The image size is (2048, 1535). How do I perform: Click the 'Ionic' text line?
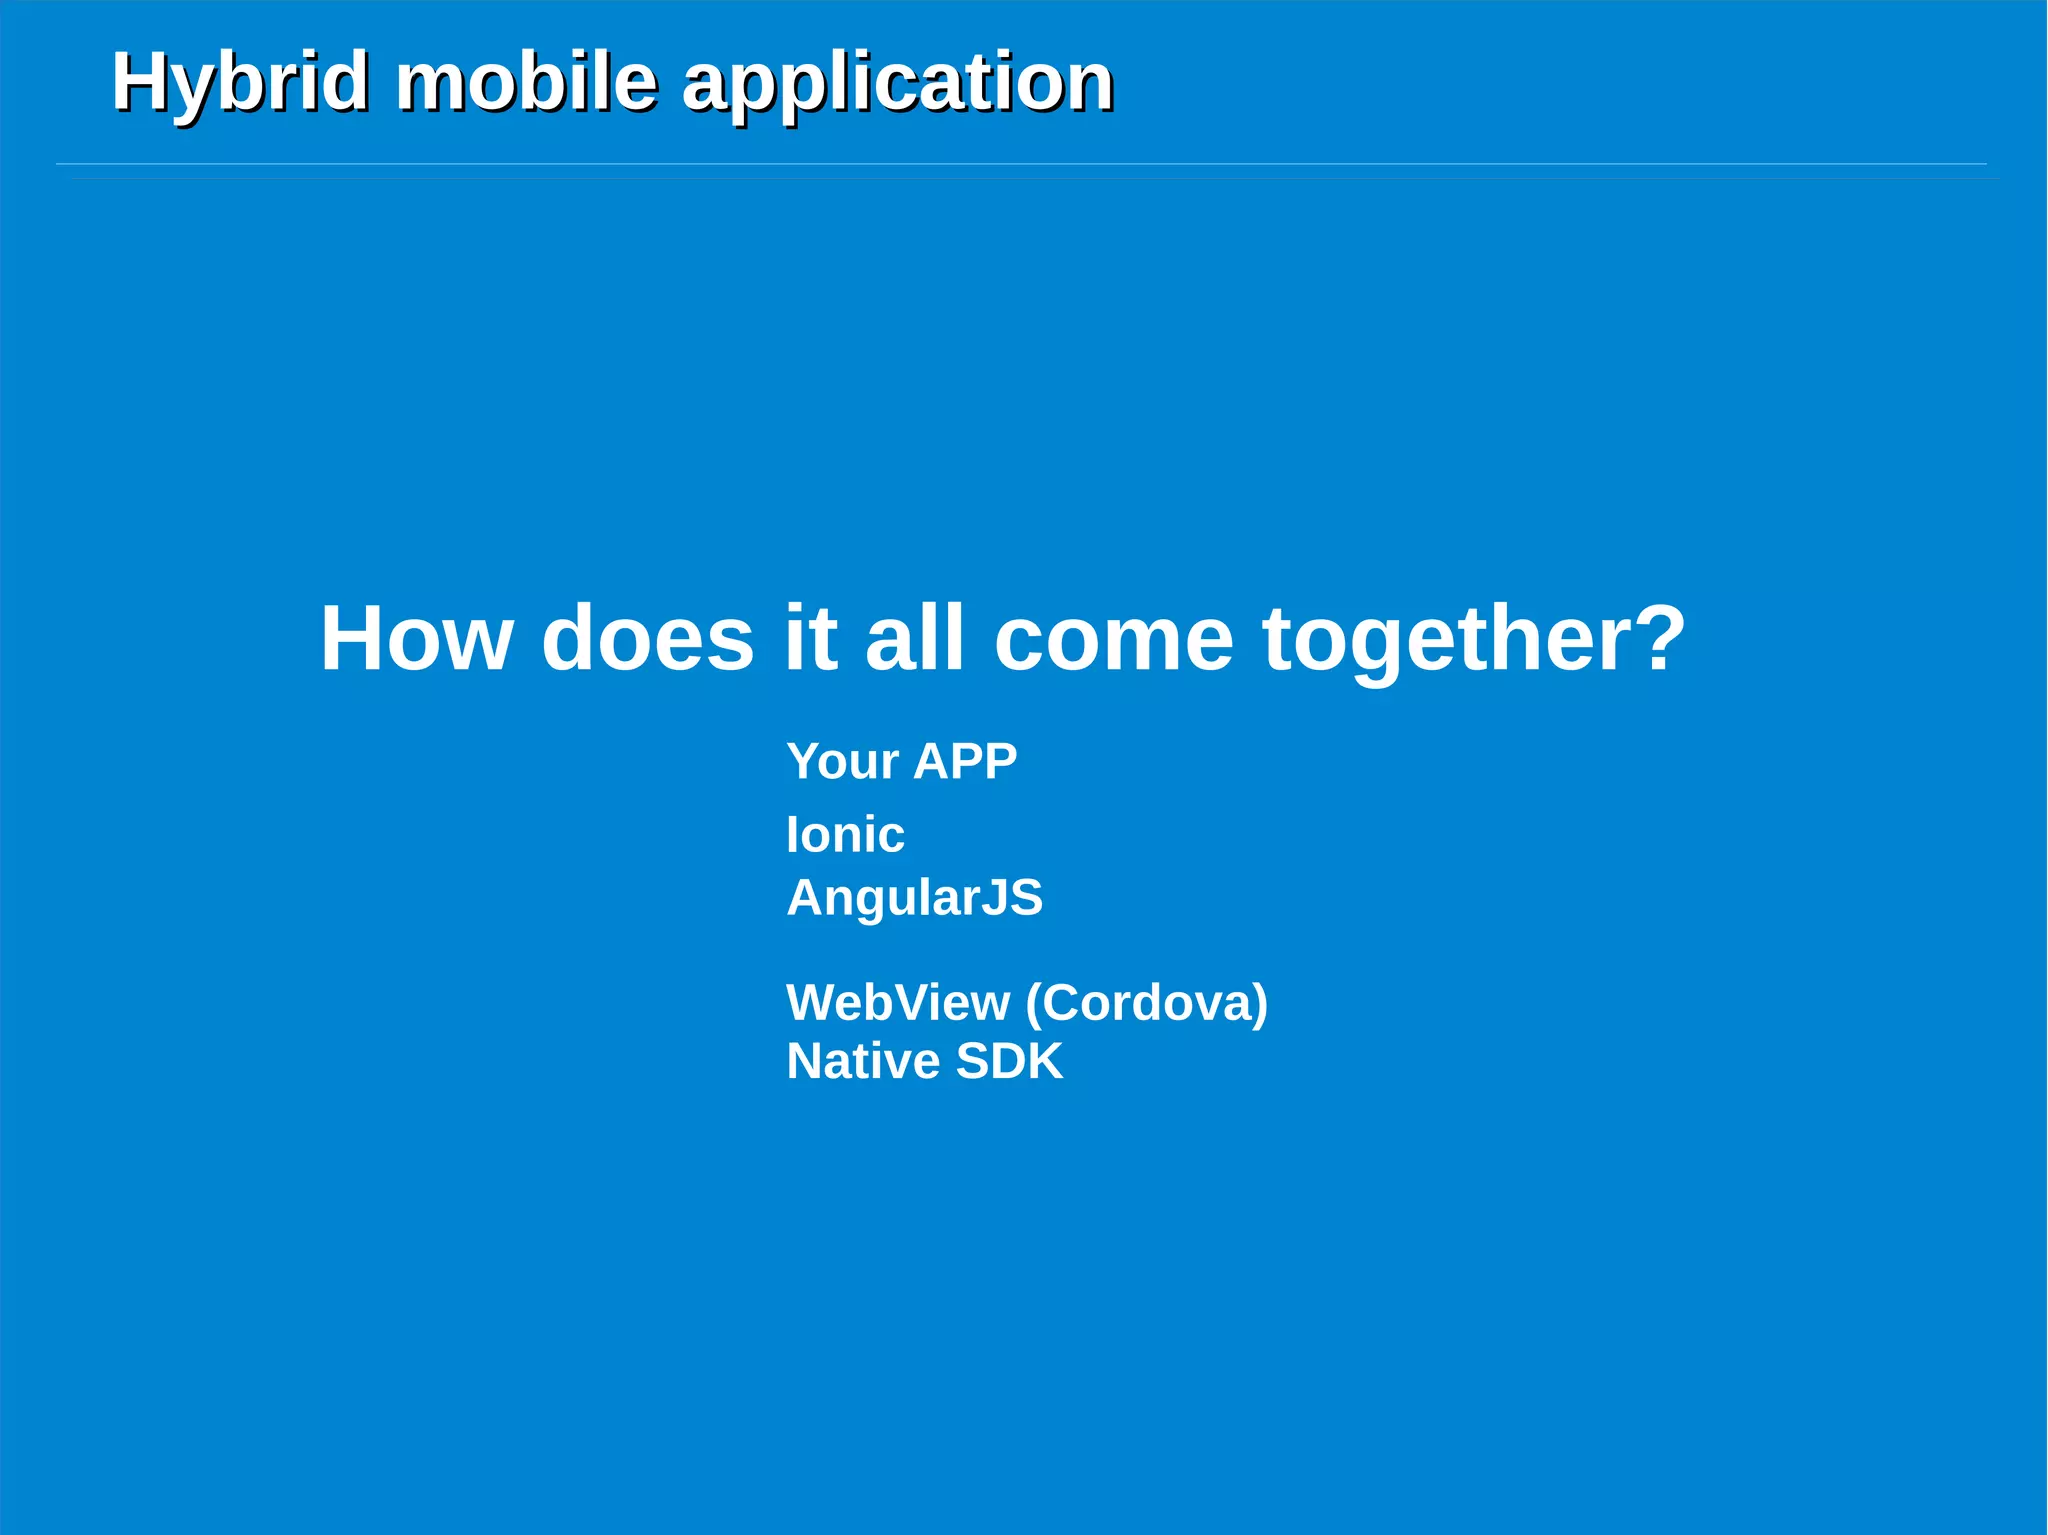(x=845, y=834)
